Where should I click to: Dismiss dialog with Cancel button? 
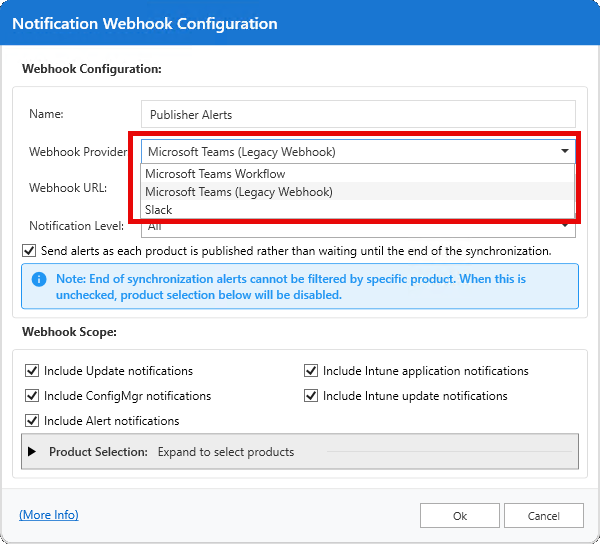click(x=543, y=516)
